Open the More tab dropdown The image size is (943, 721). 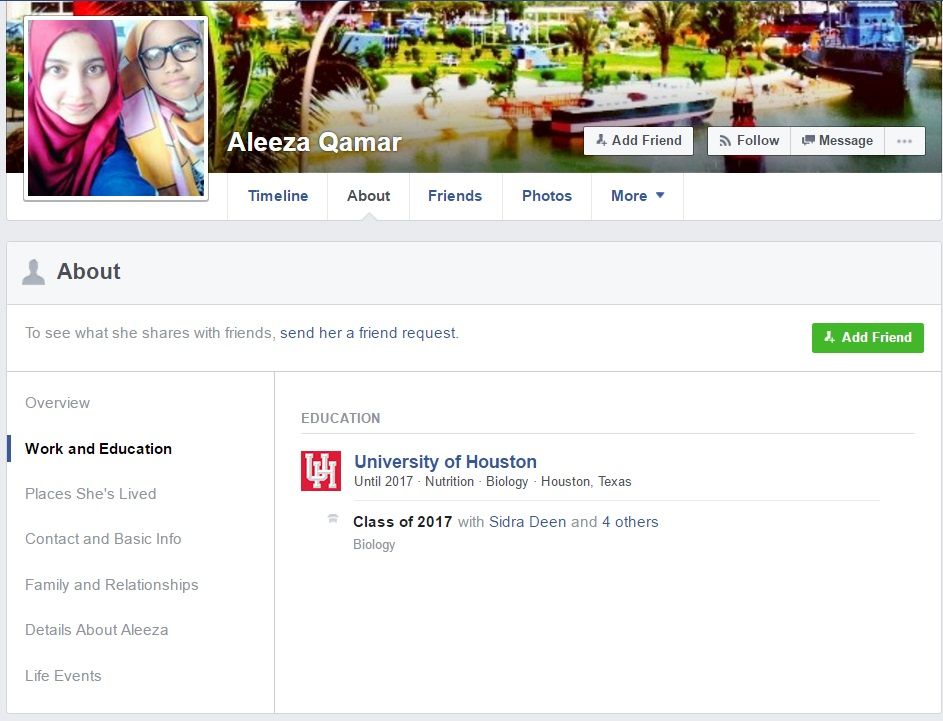(x=637, y=196)
